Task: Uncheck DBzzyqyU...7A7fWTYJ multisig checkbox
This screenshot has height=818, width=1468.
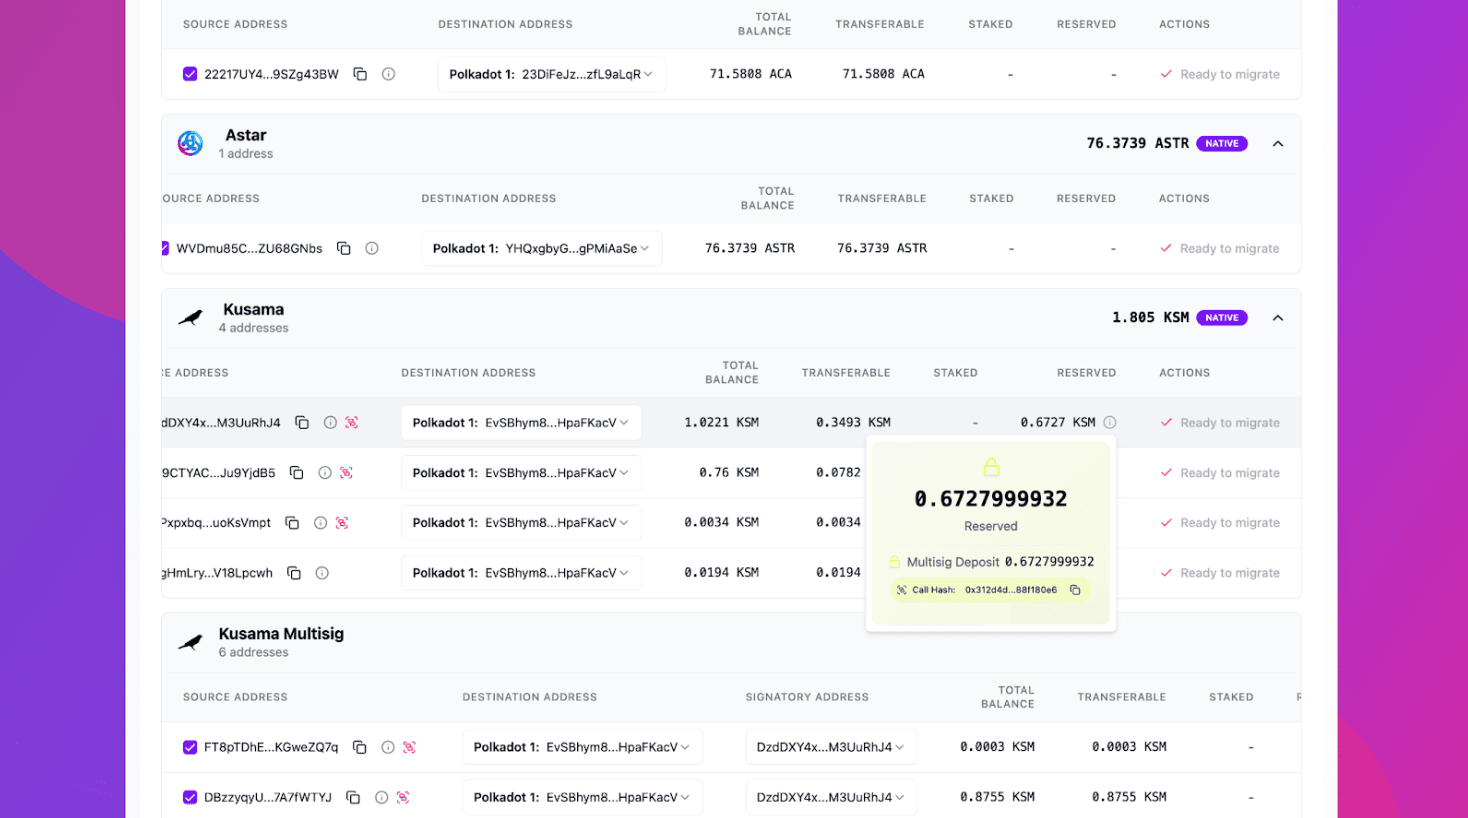Action: pyautogui.click(x=190, y=797)
